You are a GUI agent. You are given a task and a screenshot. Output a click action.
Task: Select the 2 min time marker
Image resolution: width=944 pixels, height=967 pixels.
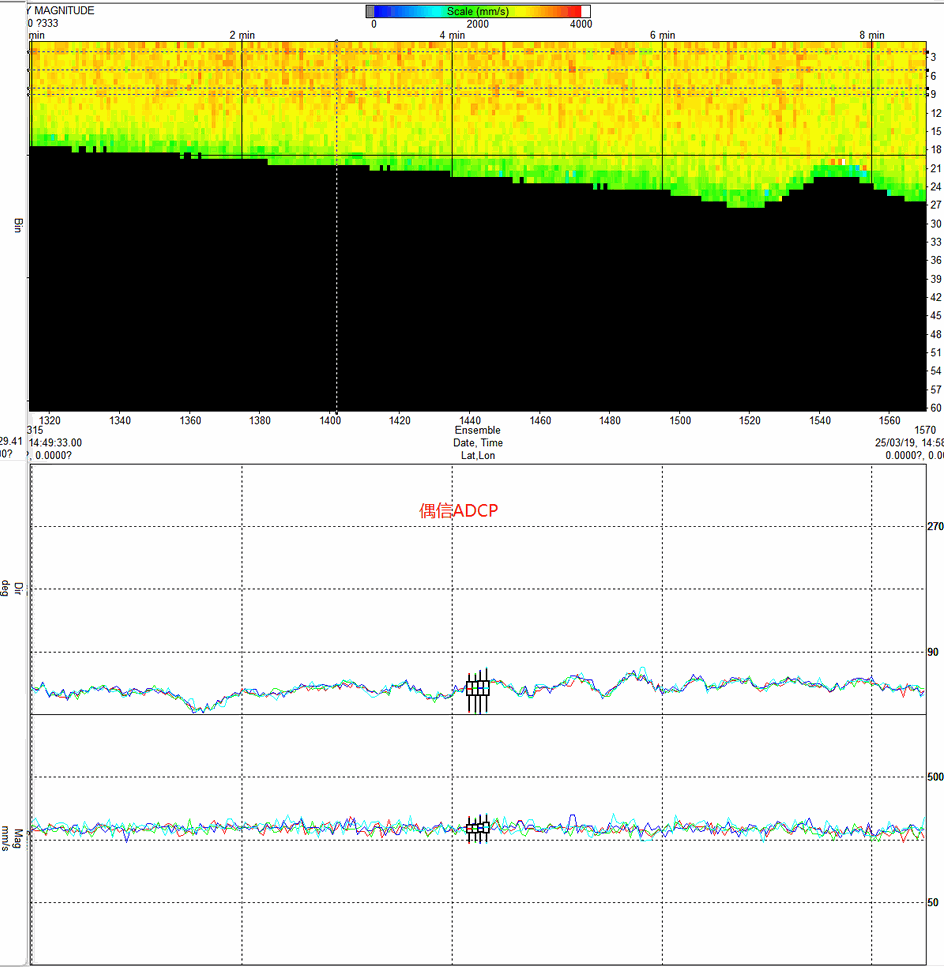coord(242,35)
